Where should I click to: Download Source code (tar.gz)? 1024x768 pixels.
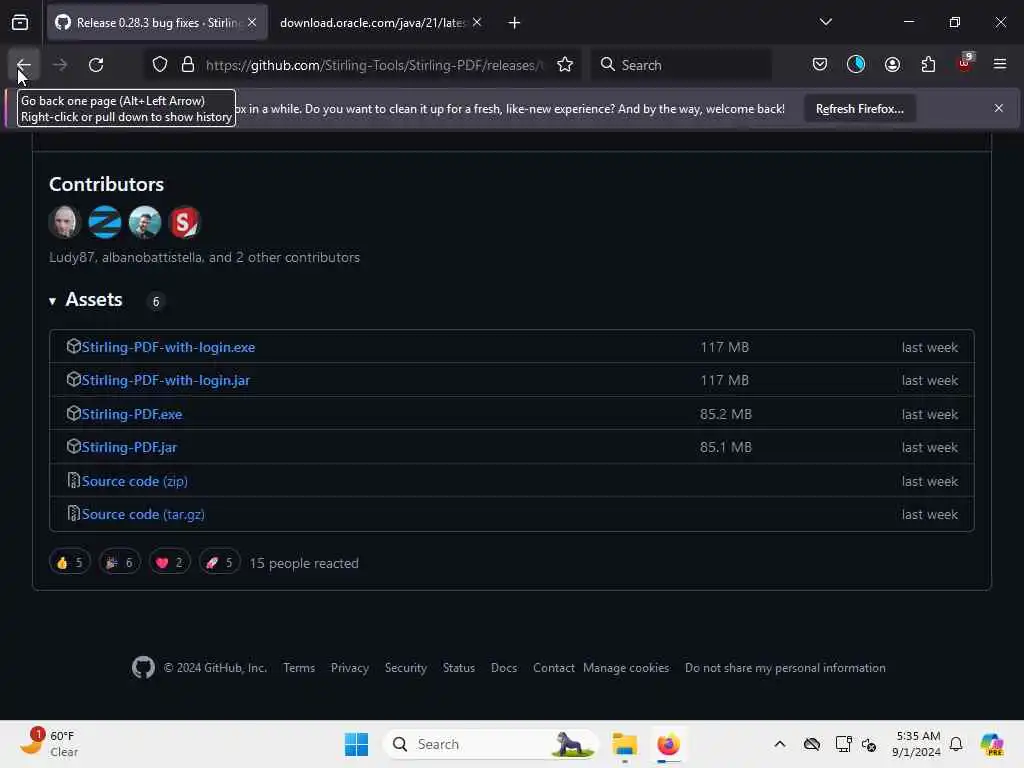[143, 515]
